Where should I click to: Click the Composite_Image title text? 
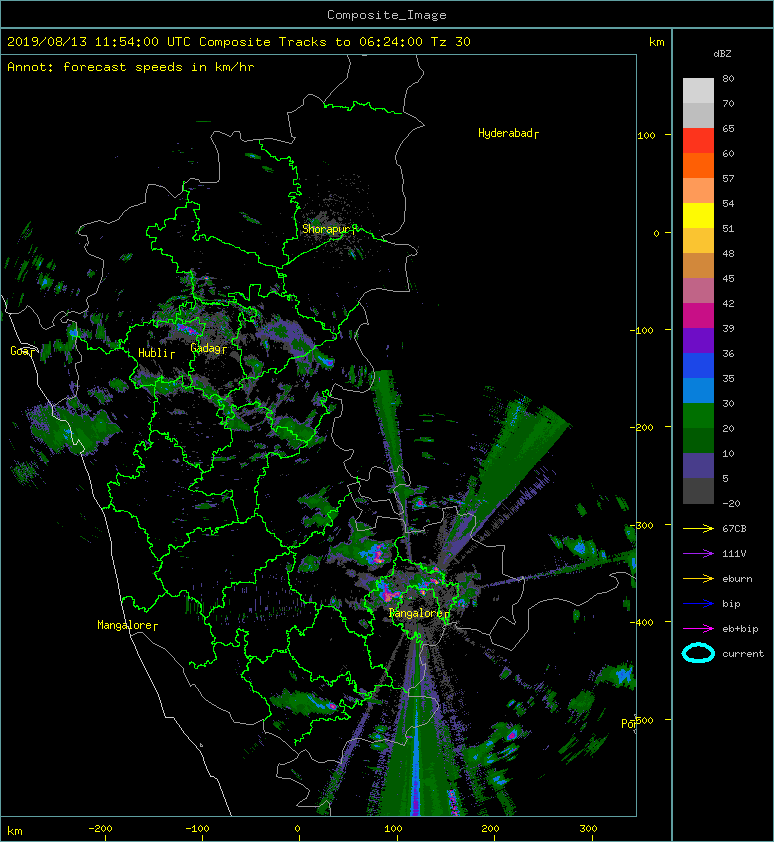pyautogui.click(x=387, y=15)
